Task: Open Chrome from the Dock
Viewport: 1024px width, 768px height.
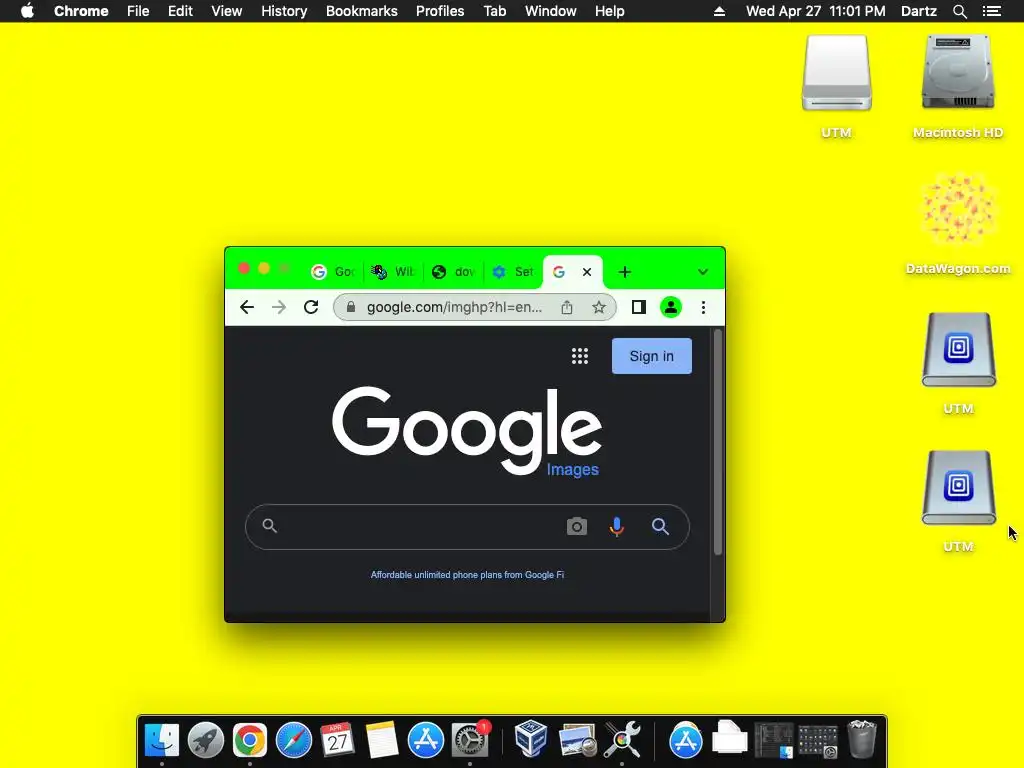Action: click(249, 741)
